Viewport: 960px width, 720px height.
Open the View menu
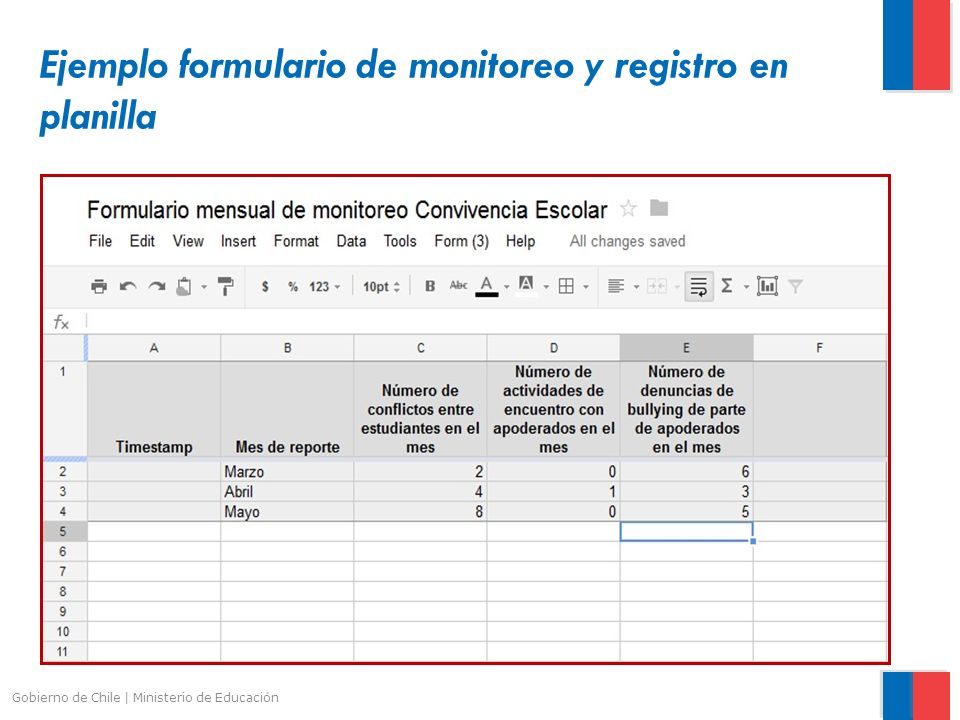[x=188, y=241]
